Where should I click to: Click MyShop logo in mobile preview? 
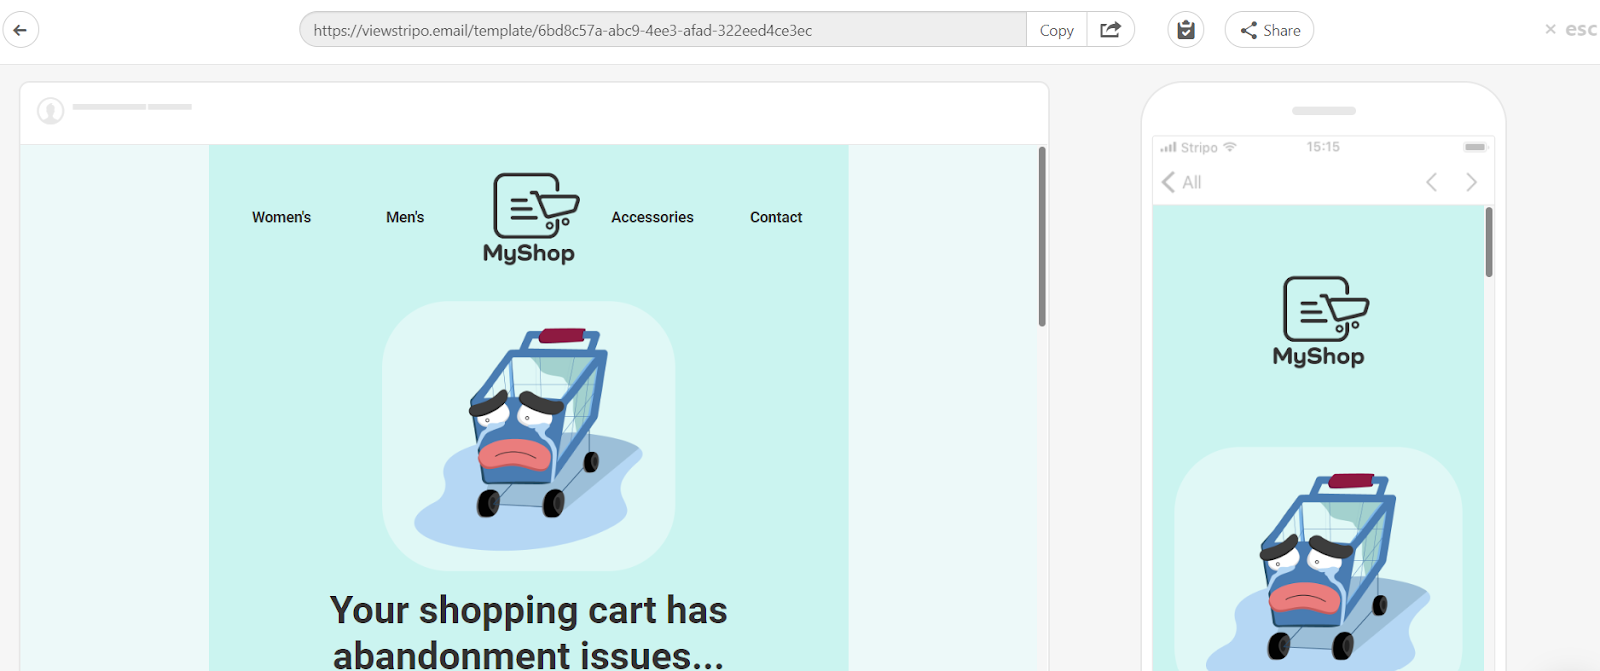click(1320, 322)
